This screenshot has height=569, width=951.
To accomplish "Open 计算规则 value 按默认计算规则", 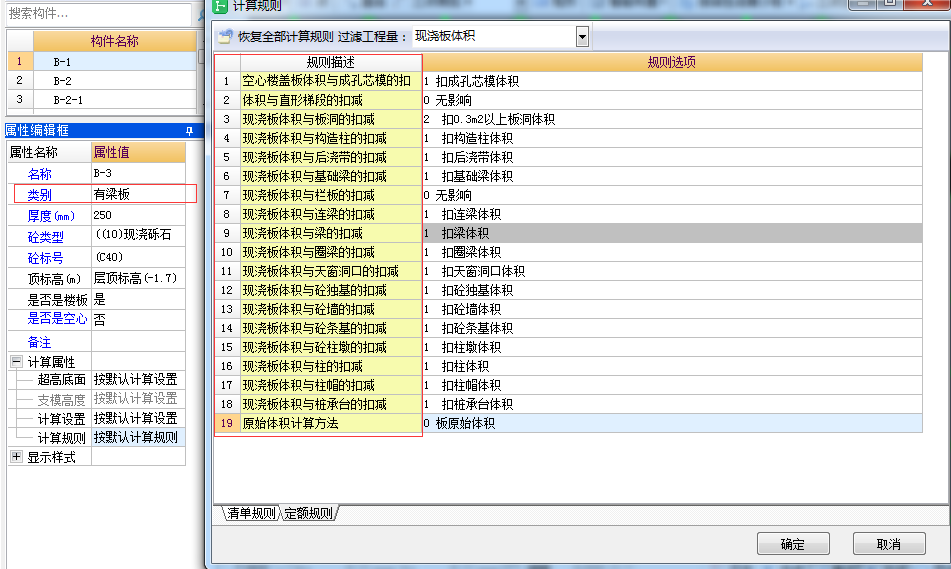I will (138, 438).
